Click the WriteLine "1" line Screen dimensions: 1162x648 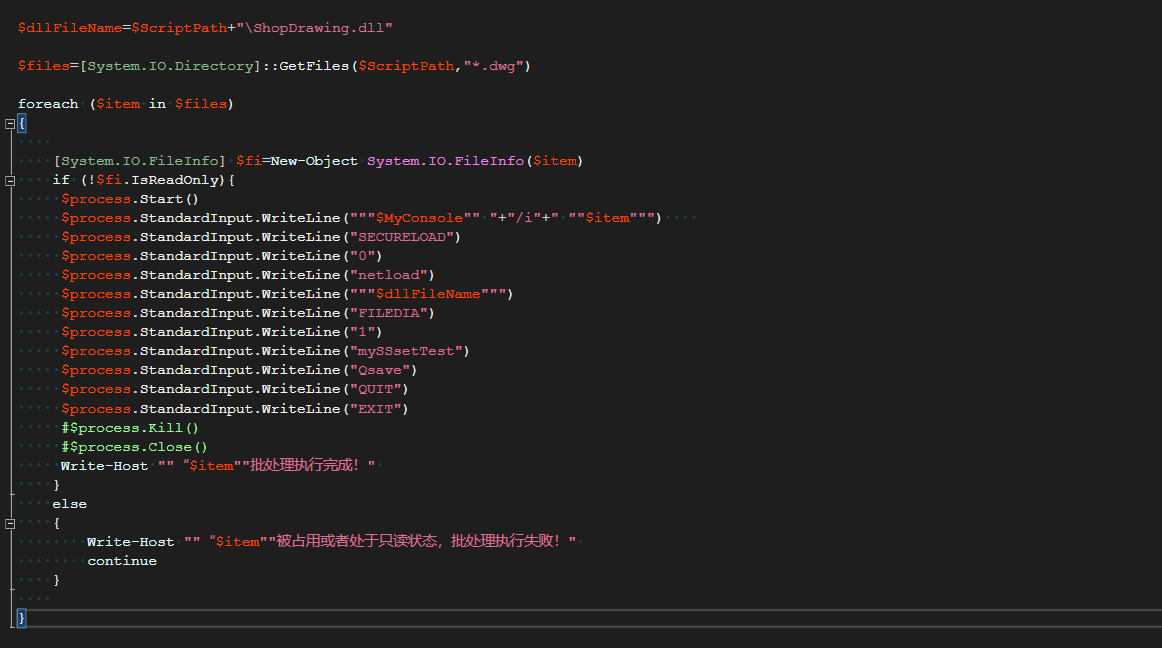222,332
